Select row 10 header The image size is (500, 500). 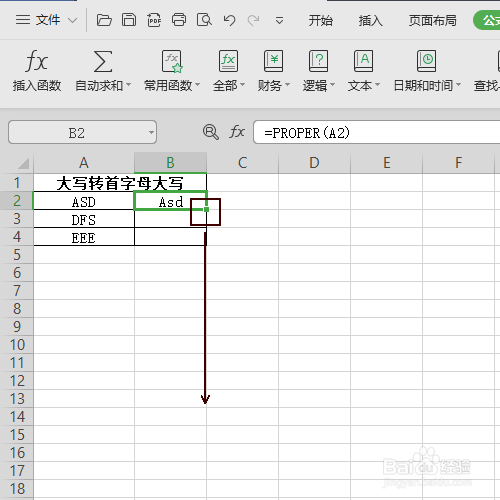pyautogui.click(x=17, y=345)
